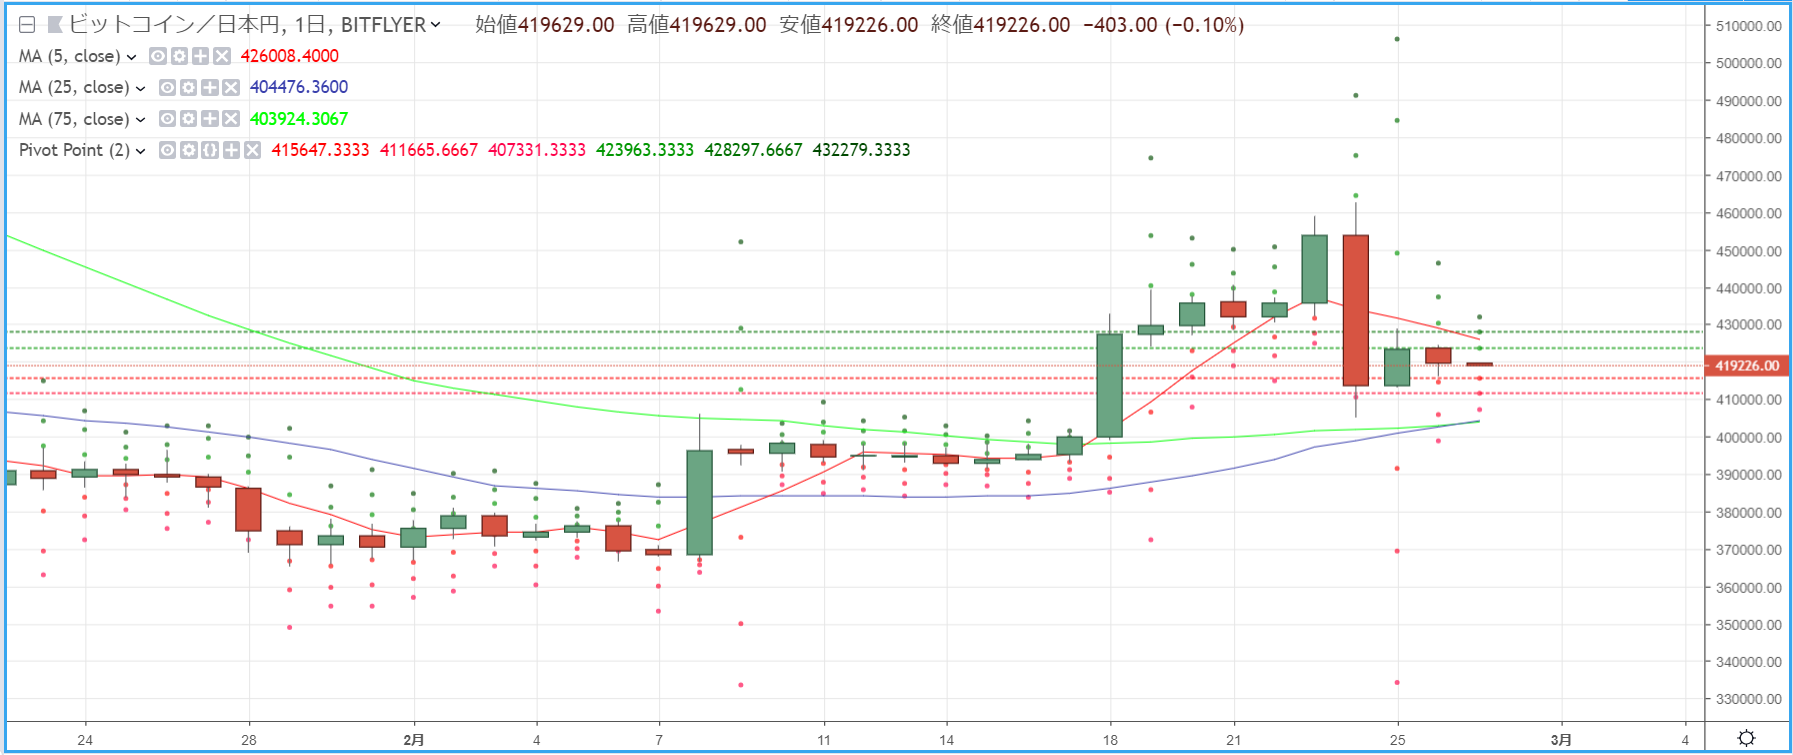
Task: Click plus icon for MA (25, close)
Action: click(x=210, y=88)
